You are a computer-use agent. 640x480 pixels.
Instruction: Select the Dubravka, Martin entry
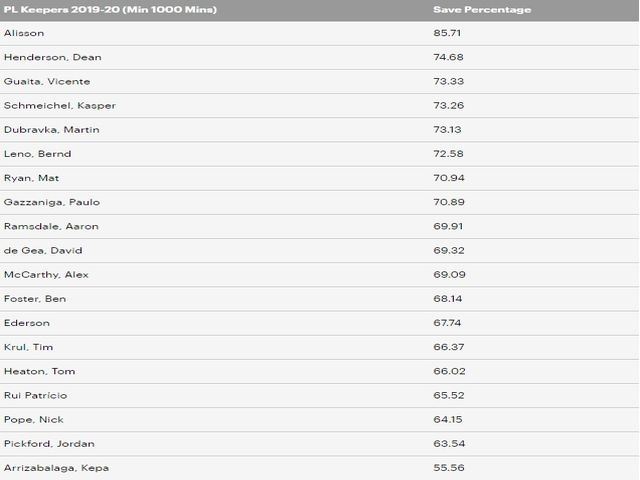[x=51, y=130]
